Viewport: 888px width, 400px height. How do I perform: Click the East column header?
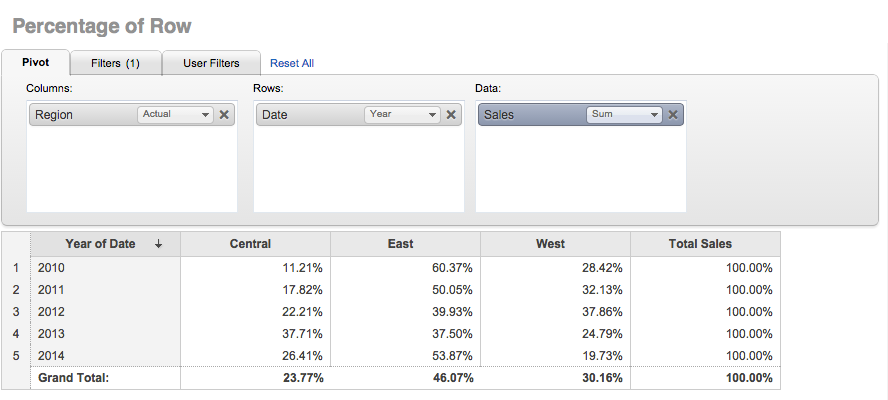400,244
